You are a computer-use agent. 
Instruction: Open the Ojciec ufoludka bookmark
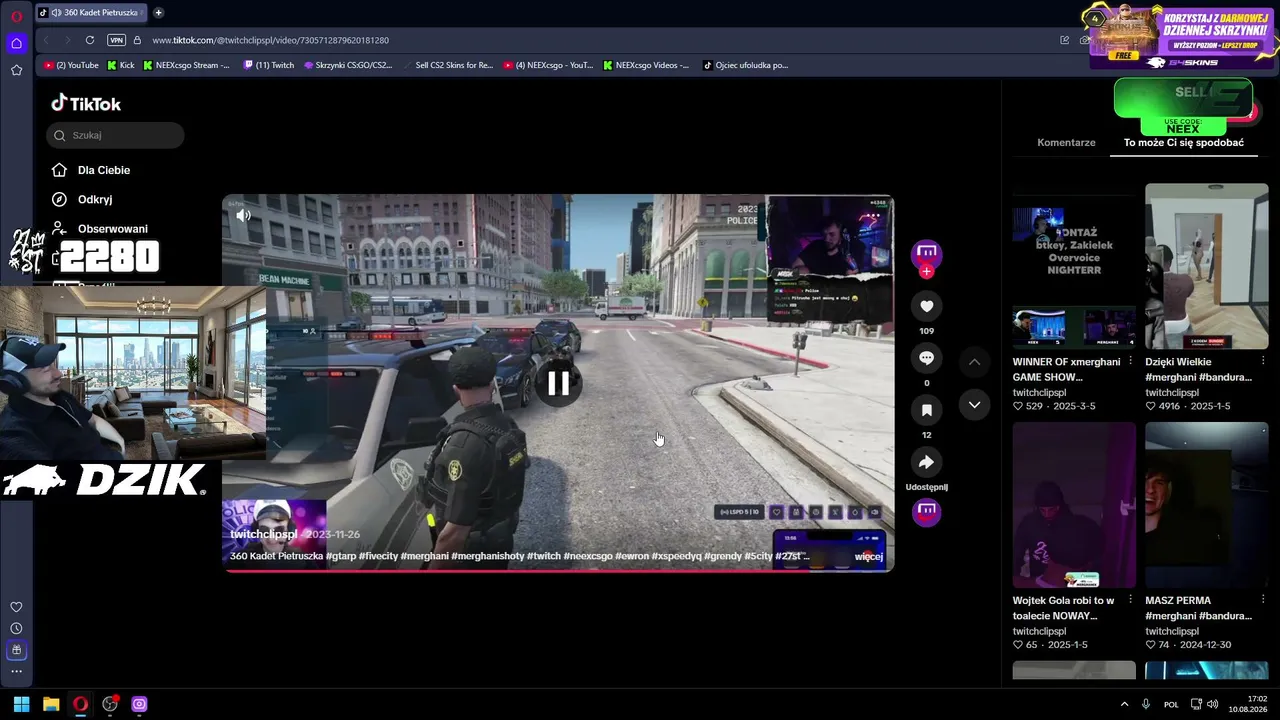point(746,65)
